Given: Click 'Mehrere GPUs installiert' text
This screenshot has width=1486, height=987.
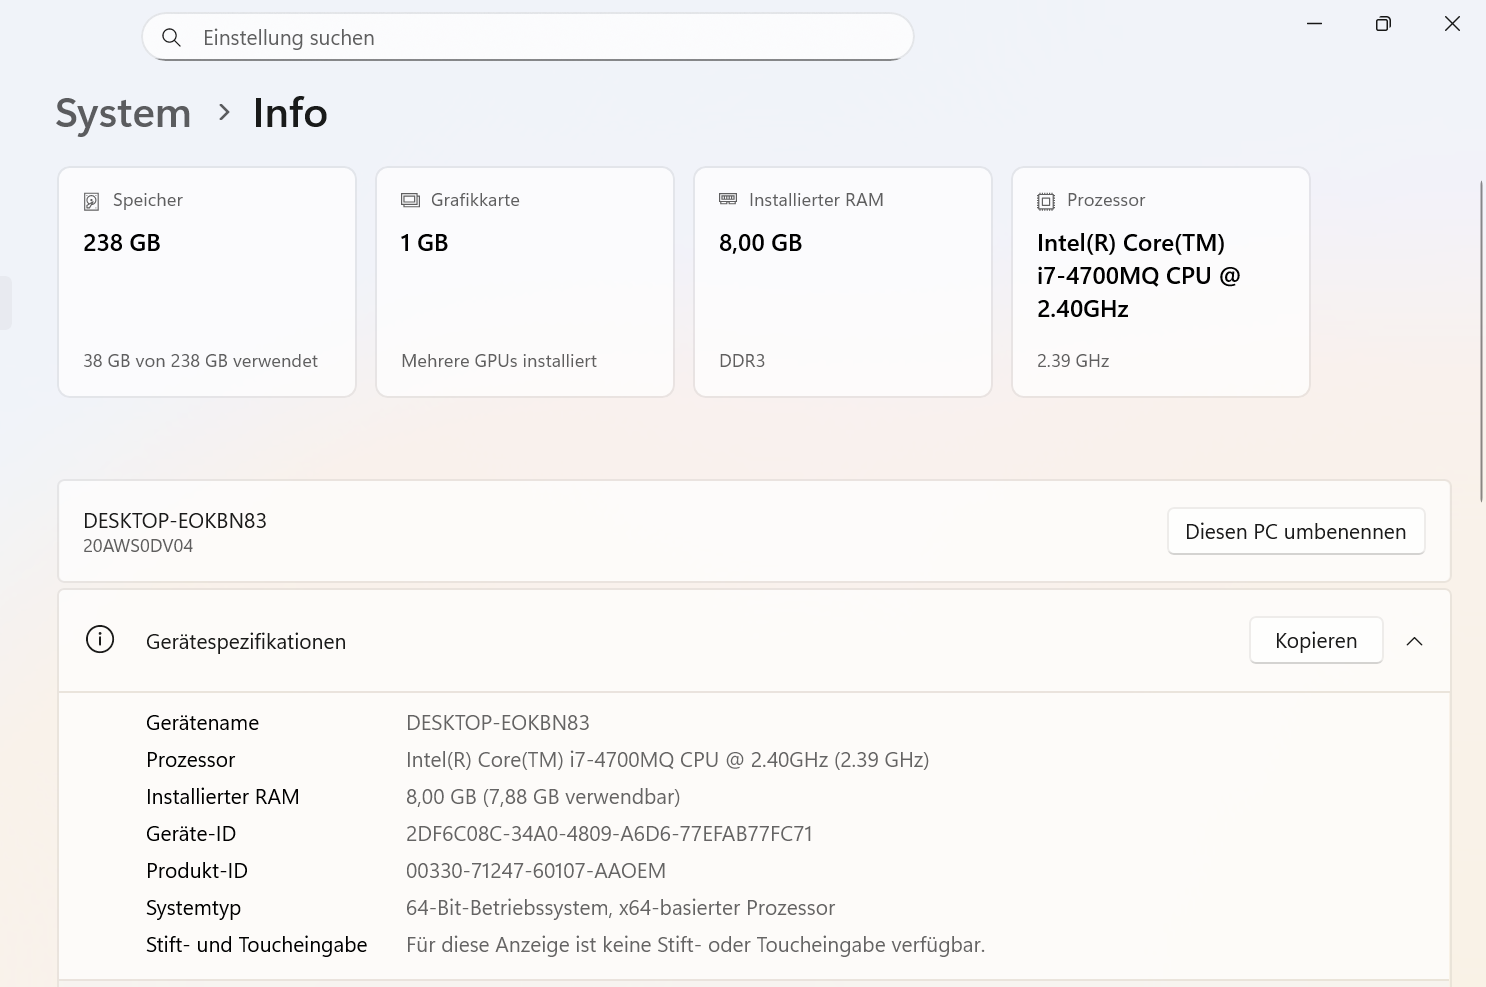Looking at the screenshot, I should point(499,361).
